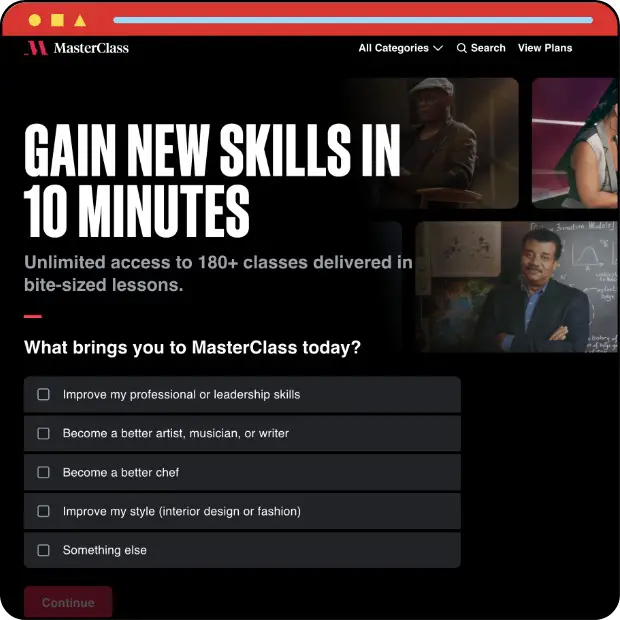The image size is (620, 620).
Task: Click the light blue address bar
Action: [x=353, y=20]
